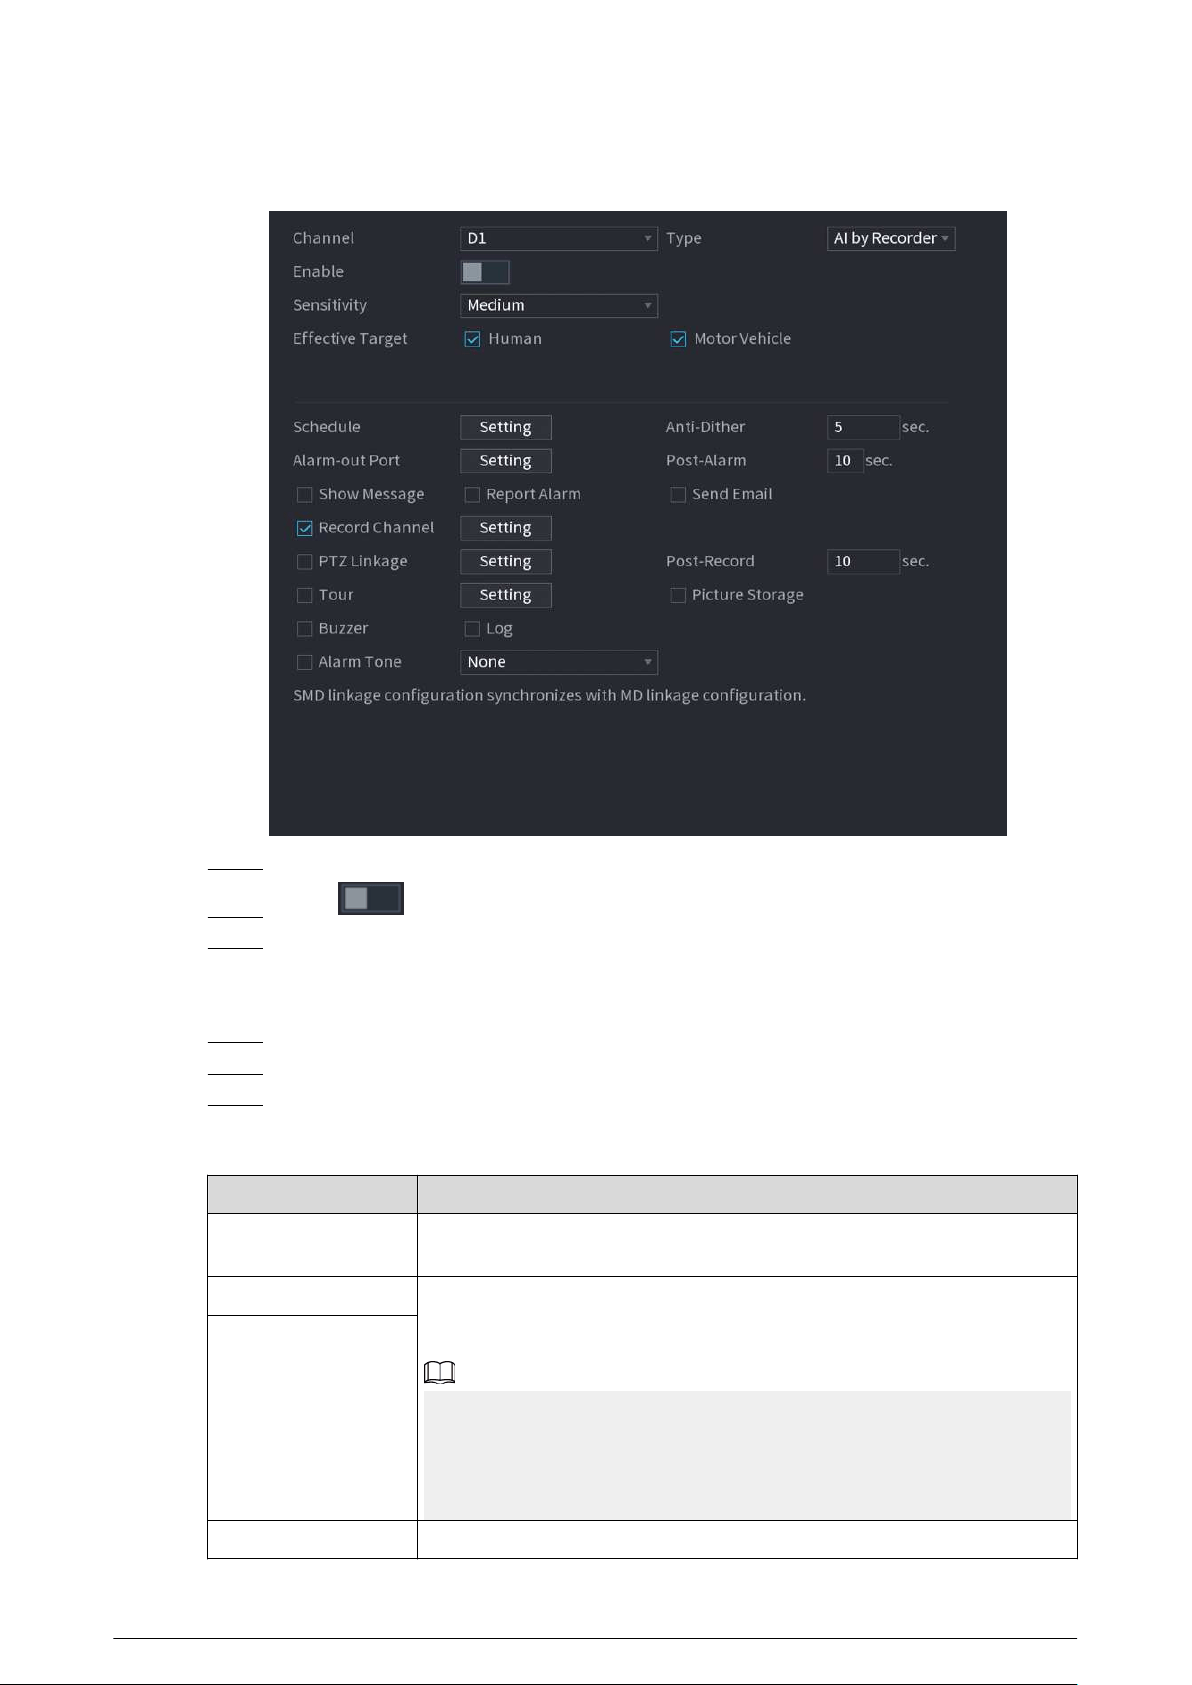Click the Post-Record seconds field
This screenshot has width=1192, height=1685.
coord(863,562)
